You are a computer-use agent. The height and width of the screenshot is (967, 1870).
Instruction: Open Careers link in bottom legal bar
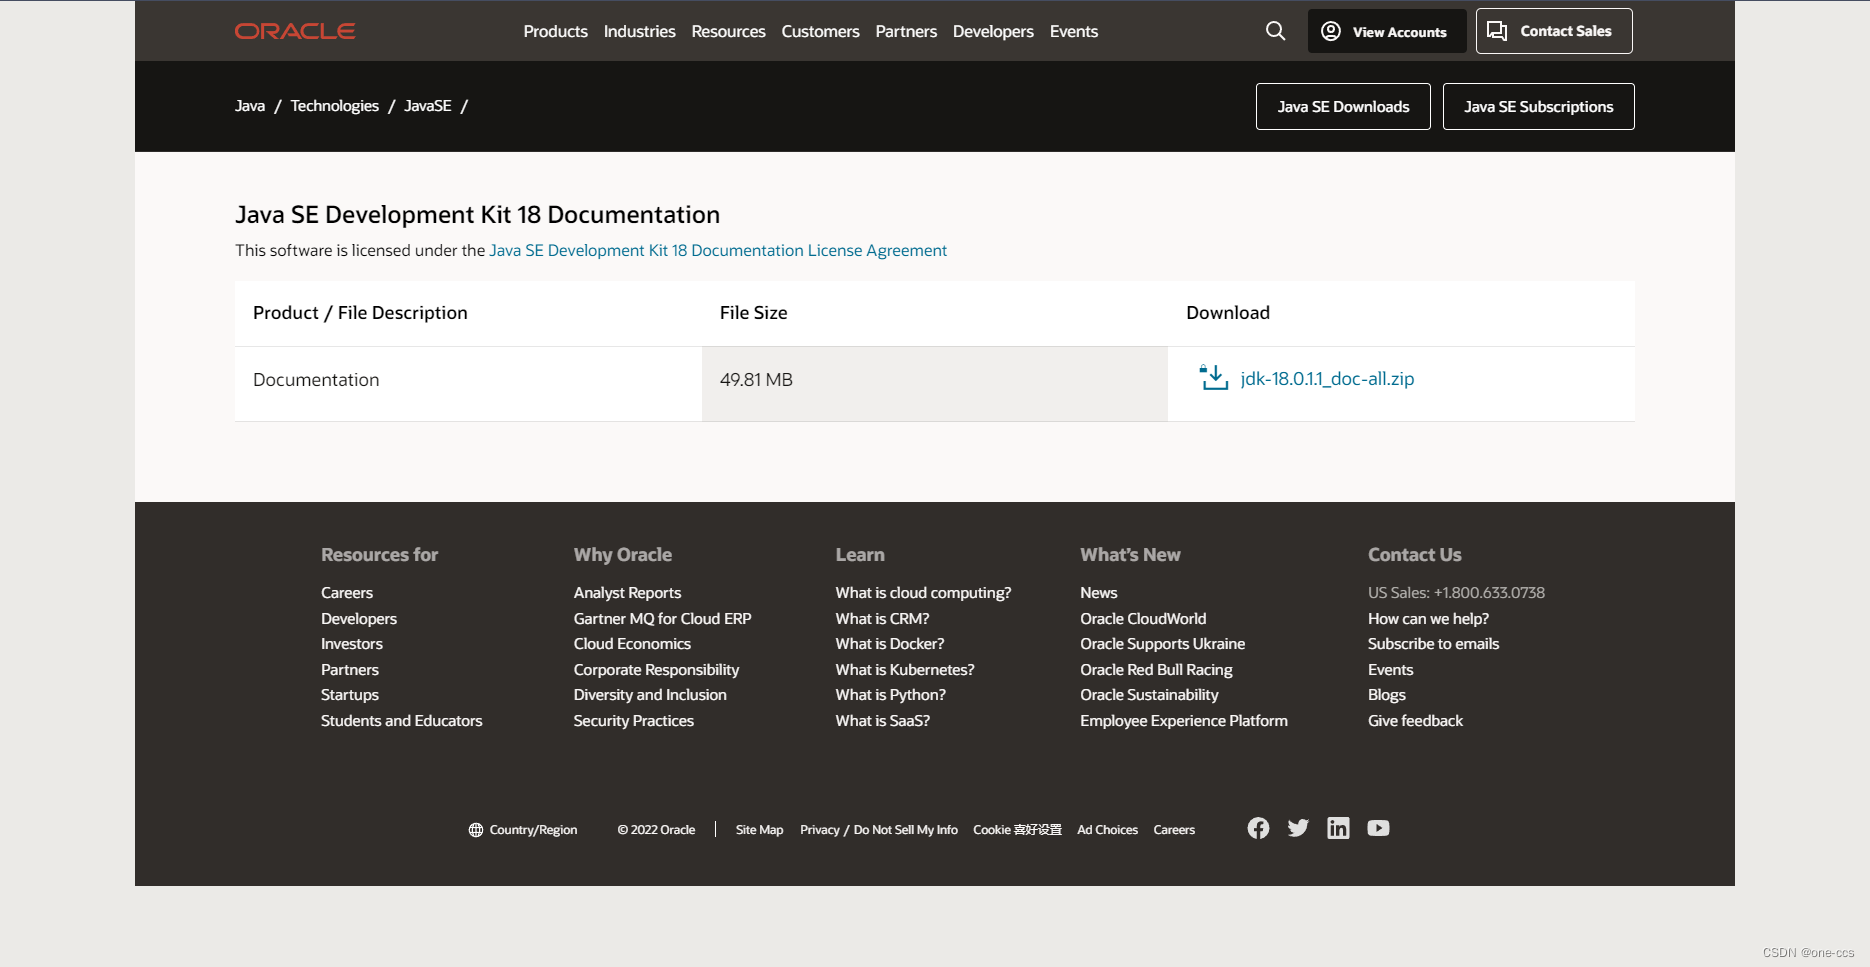[1174, 830]
